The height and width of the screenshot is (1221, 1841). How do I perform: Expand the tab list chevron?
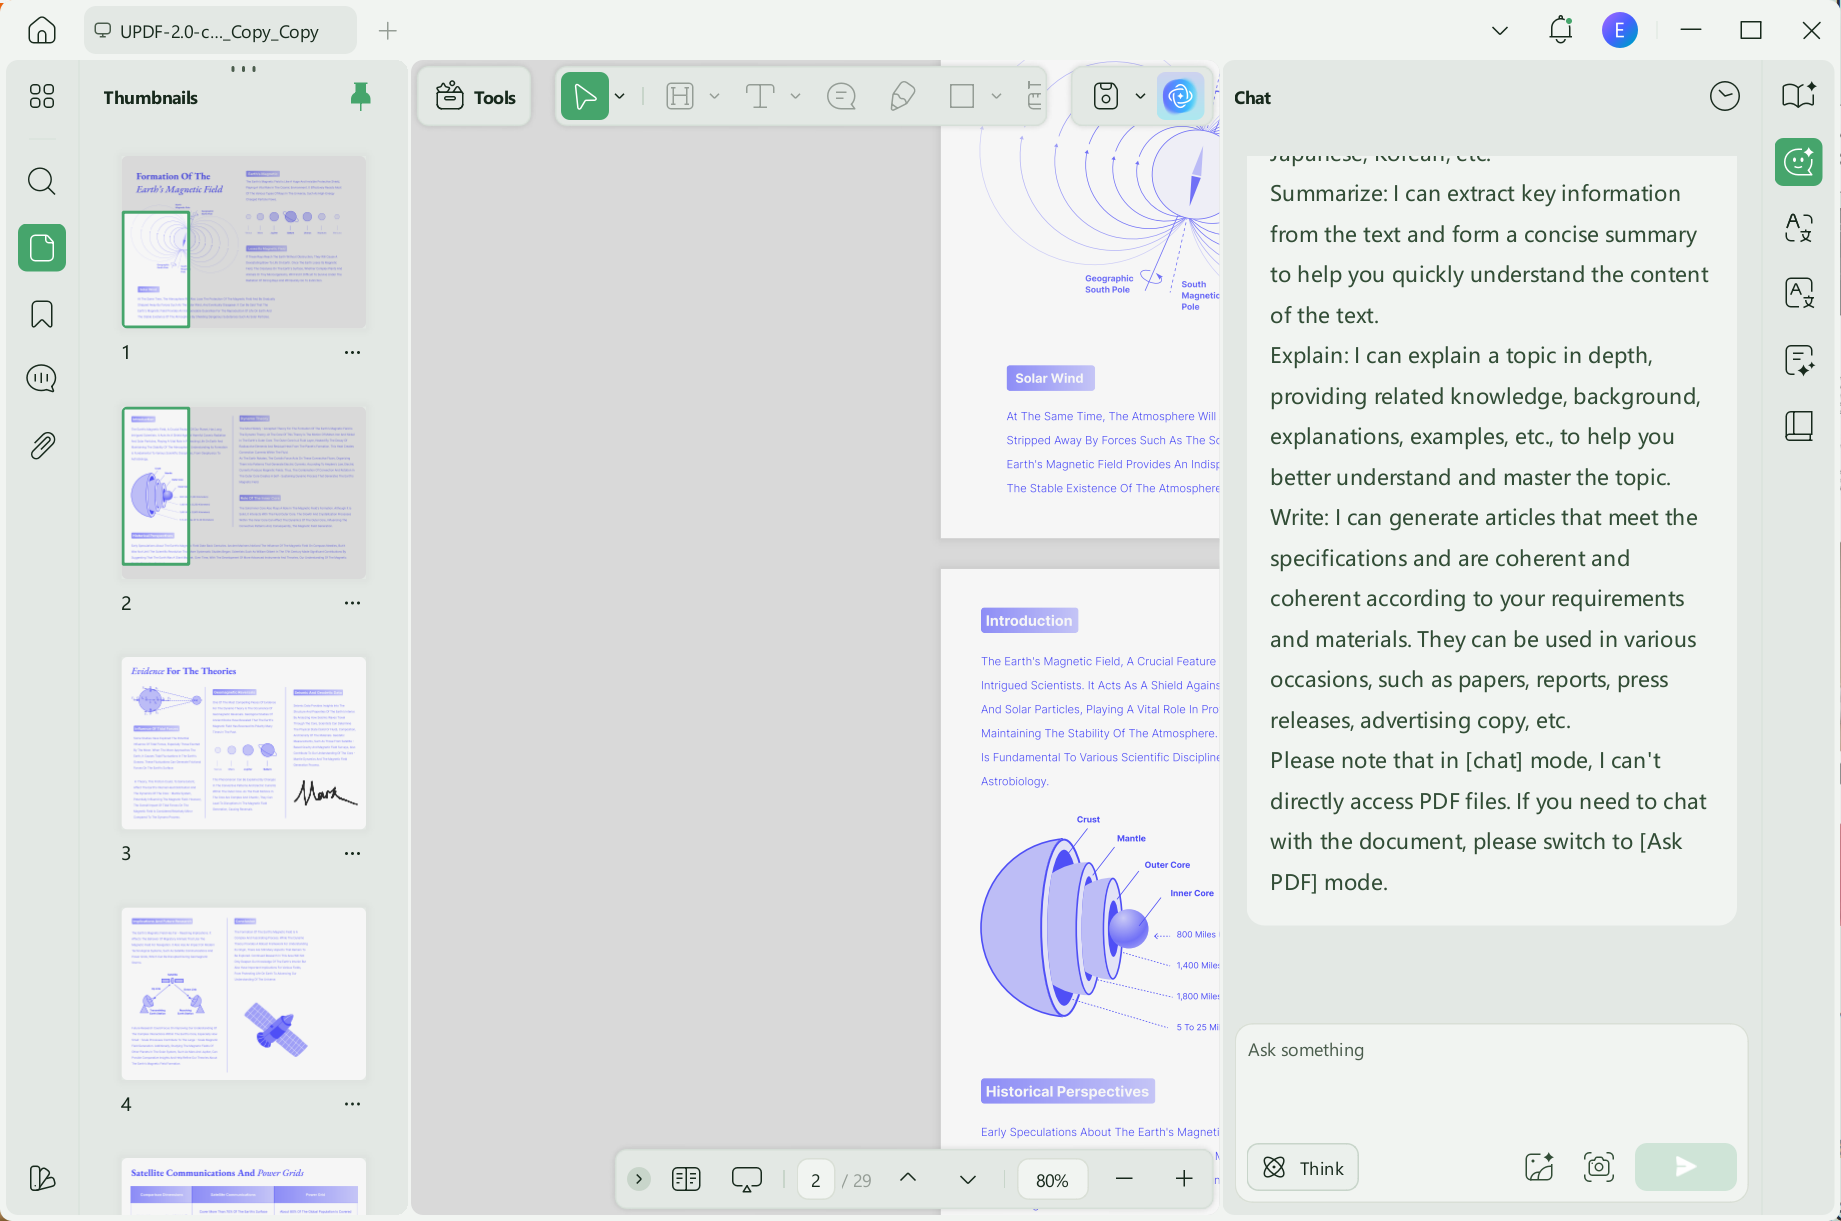pyautogui.click(x=1500, y=31)
